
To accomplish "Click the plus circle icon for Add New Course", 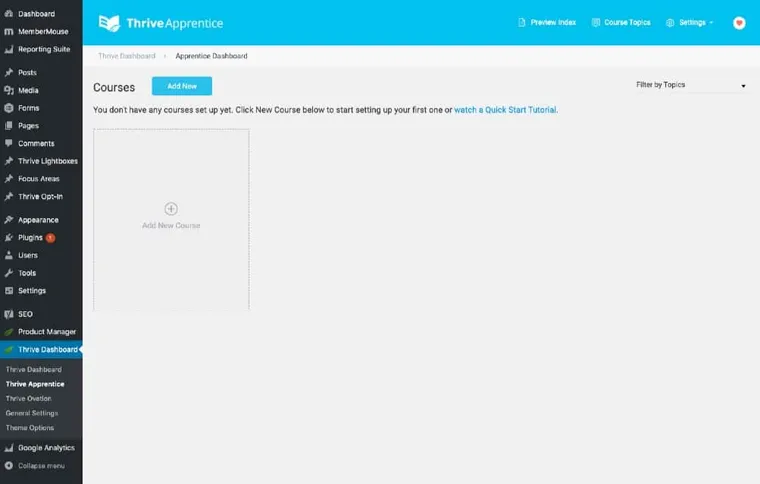I will [x=171, y=209].
